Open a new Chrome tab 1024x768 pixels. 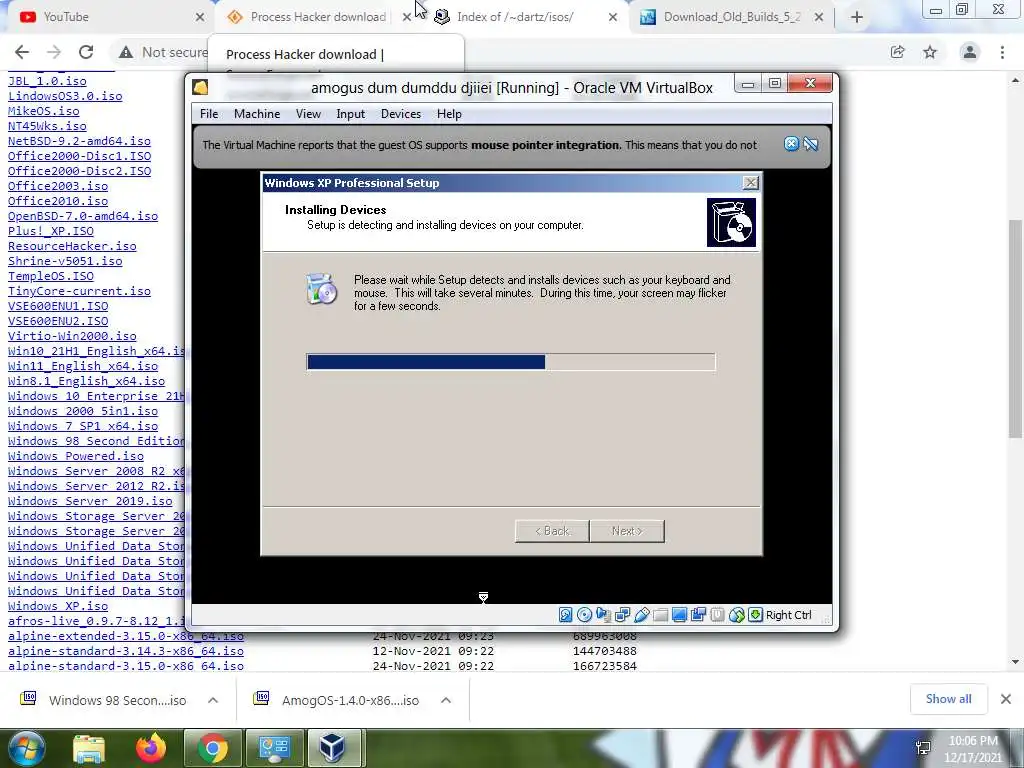click(857, 17)
